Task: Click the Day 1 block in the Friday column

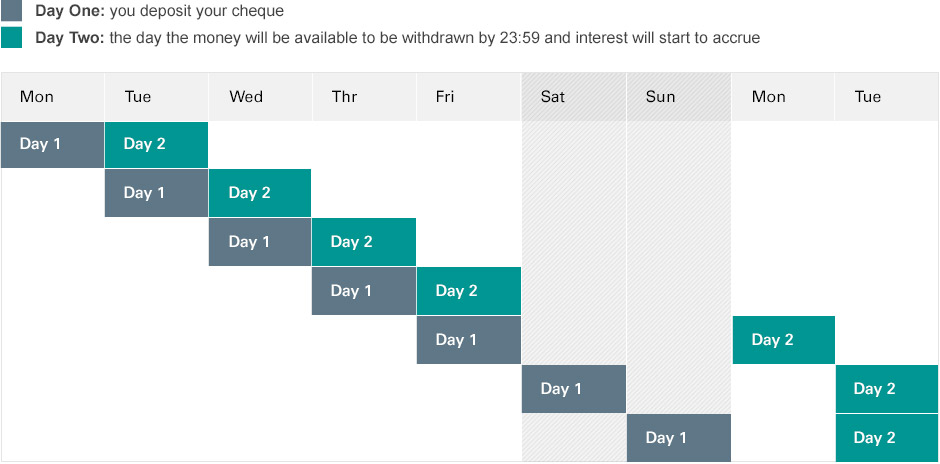Action: [469, 340]
